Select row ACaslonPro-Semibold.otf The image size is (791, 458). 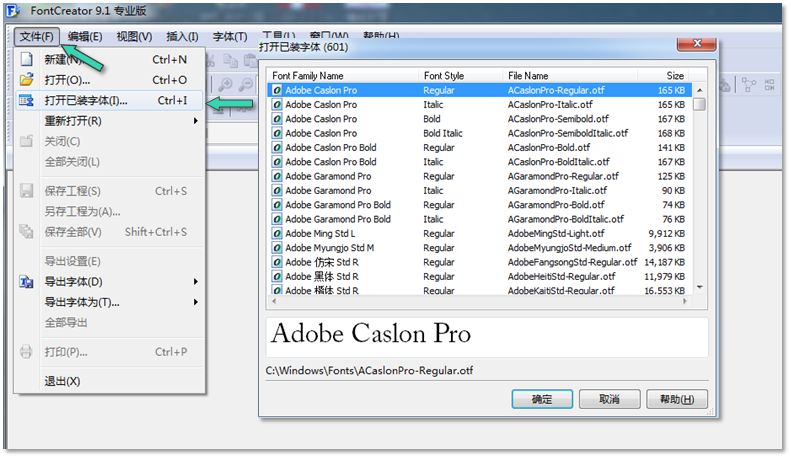pos(479,119)
